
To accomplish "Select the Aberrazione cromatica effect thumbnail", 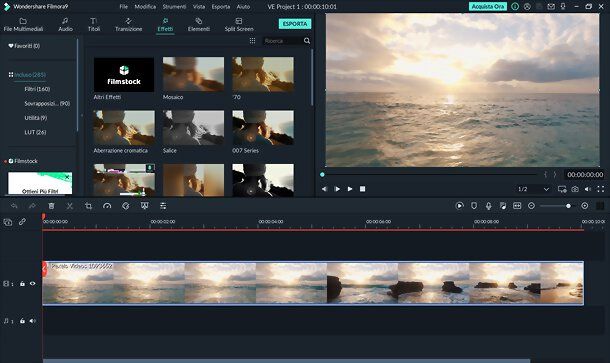I will (124, 128).
